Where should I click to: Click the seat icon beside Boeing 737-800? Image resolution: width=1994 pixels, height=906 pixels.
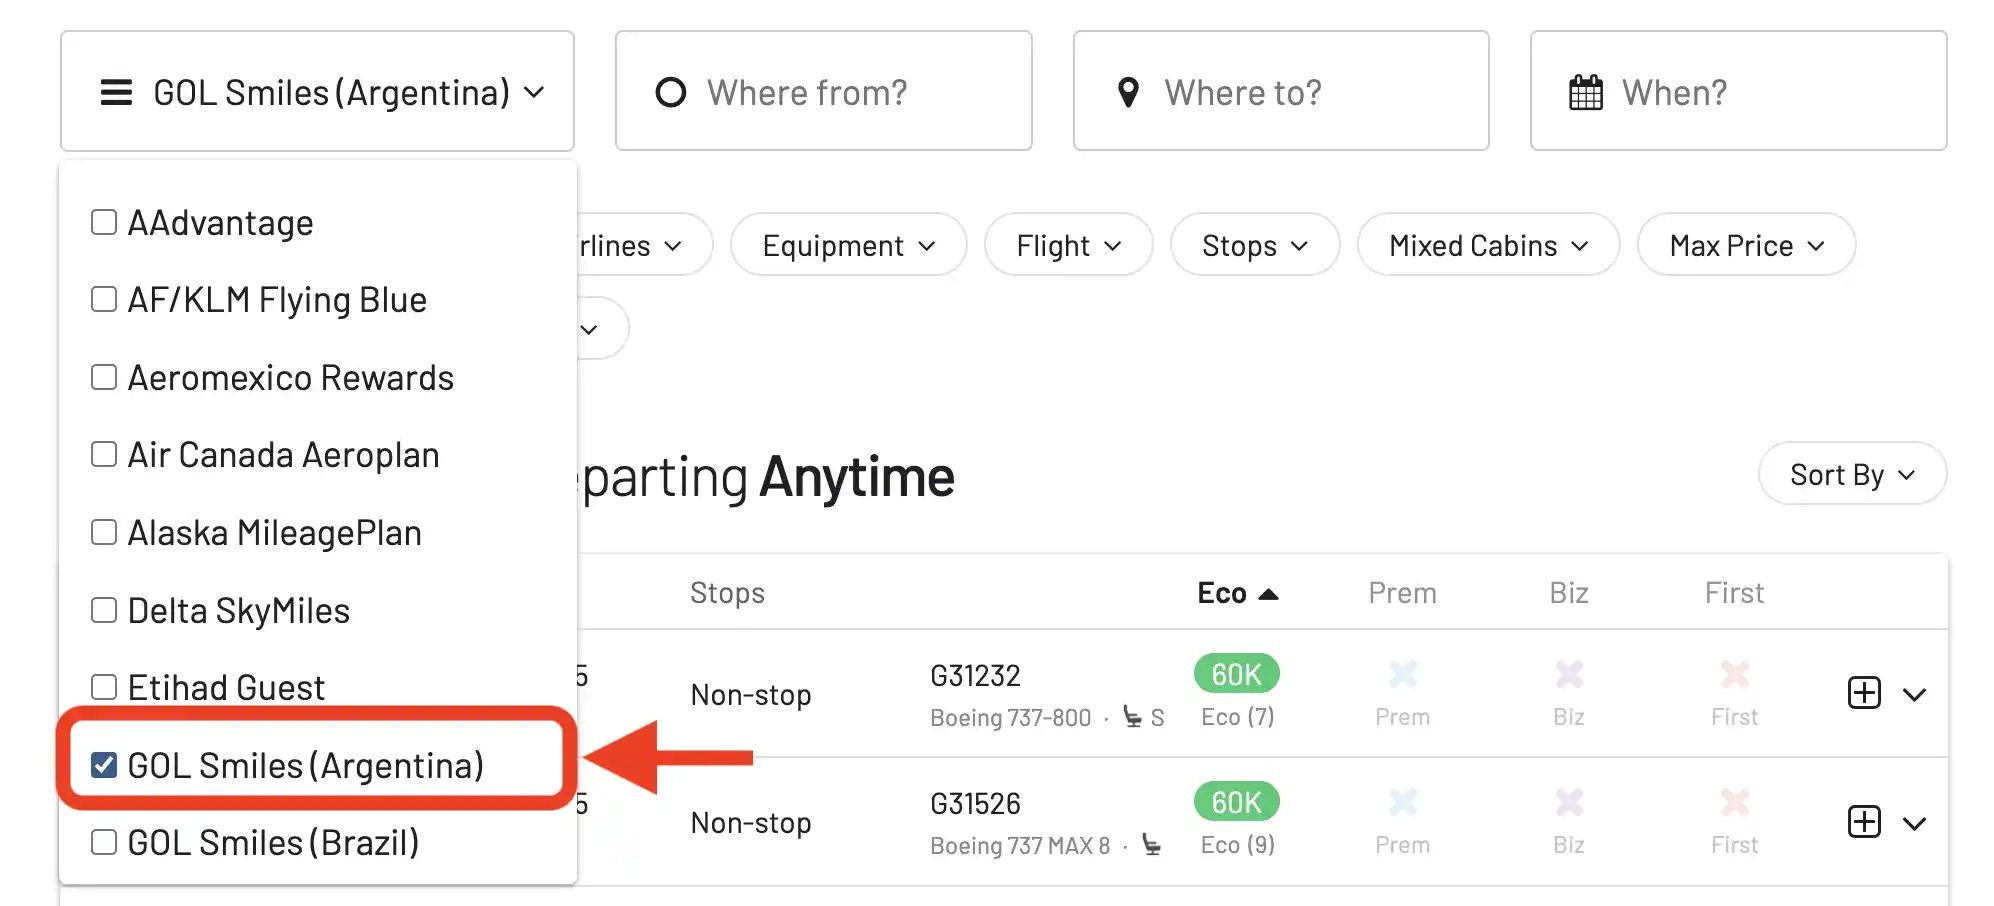1132,717
